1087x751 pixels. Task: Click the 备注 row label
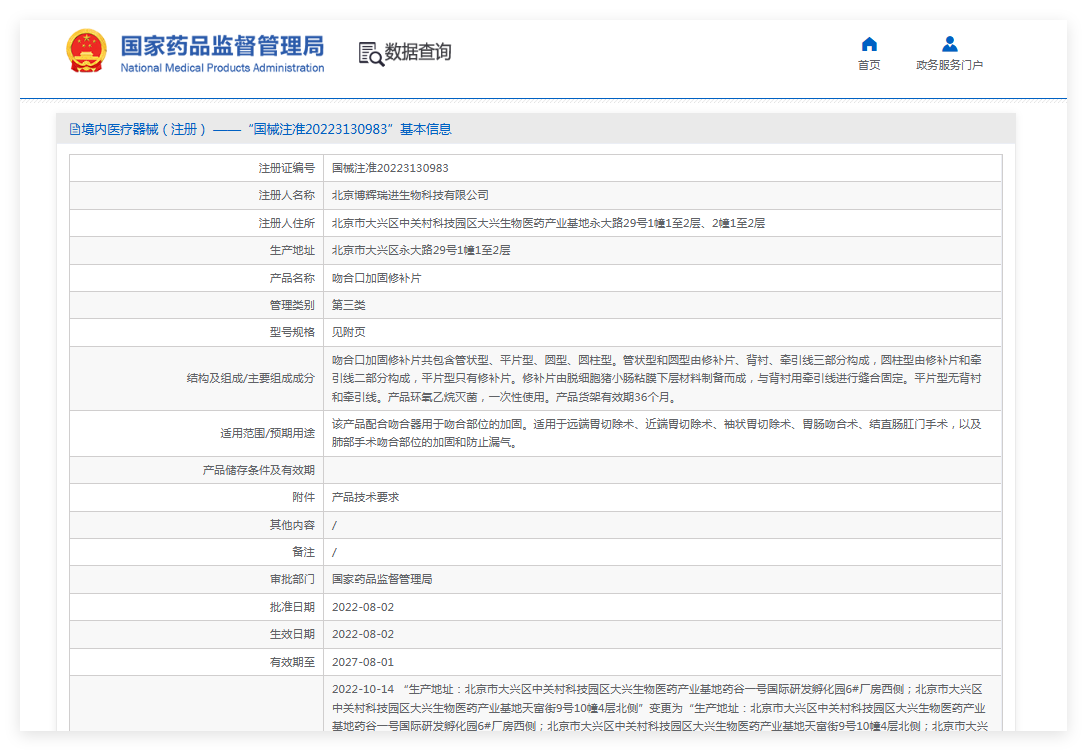304,552
